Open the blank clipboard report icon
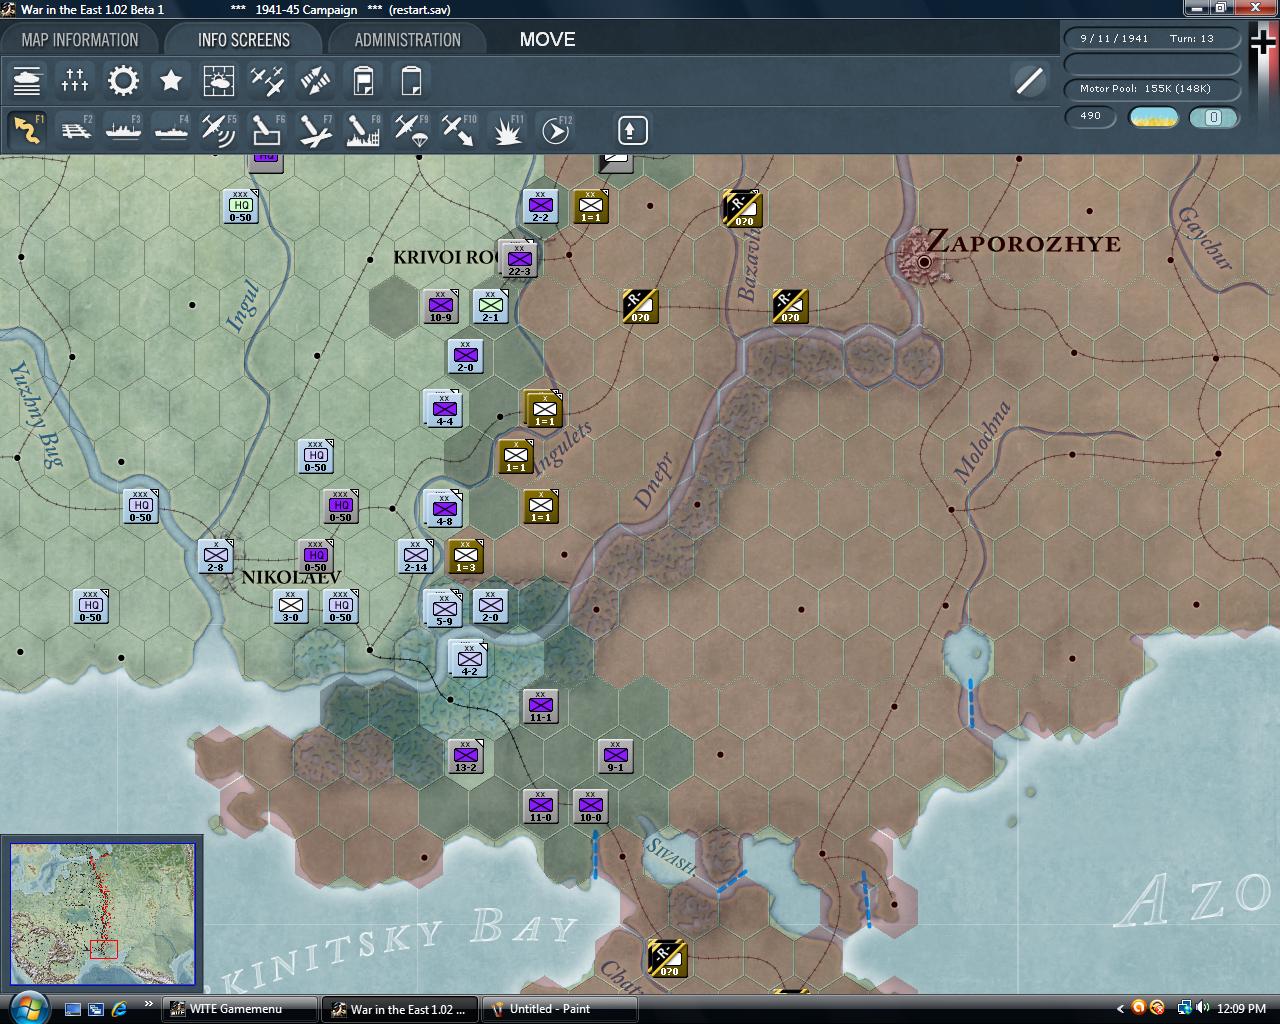 point(411,80)
